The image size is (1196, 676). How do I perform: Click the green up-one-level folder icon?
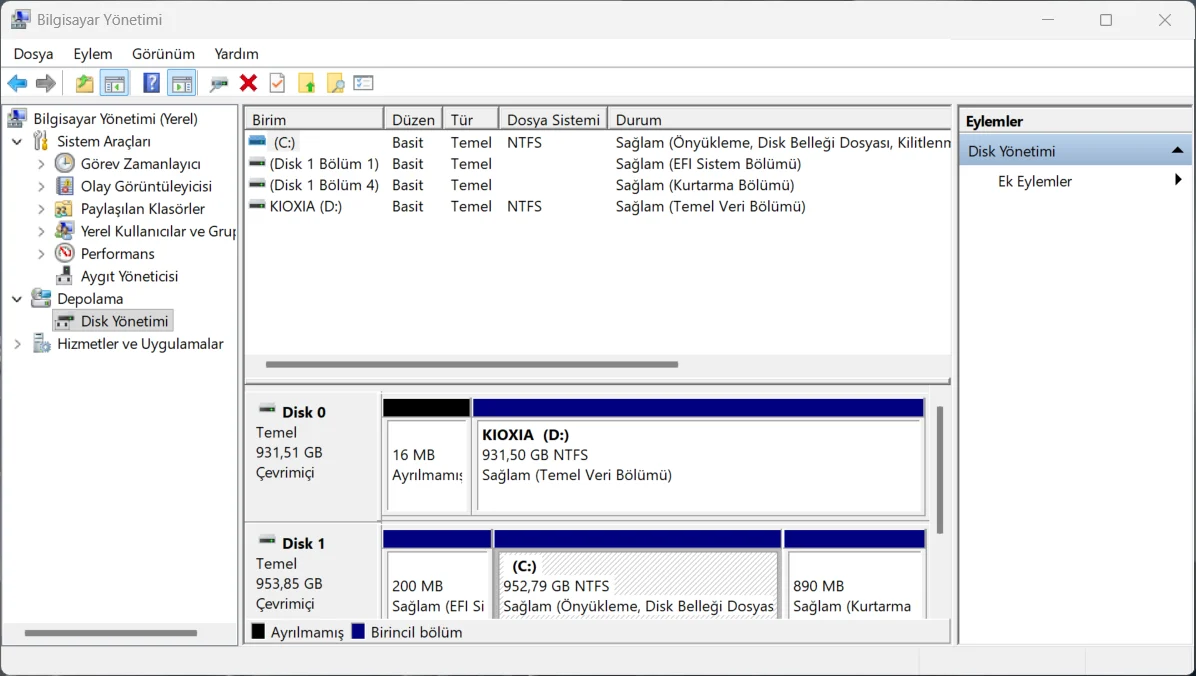[x=84, y=83]
